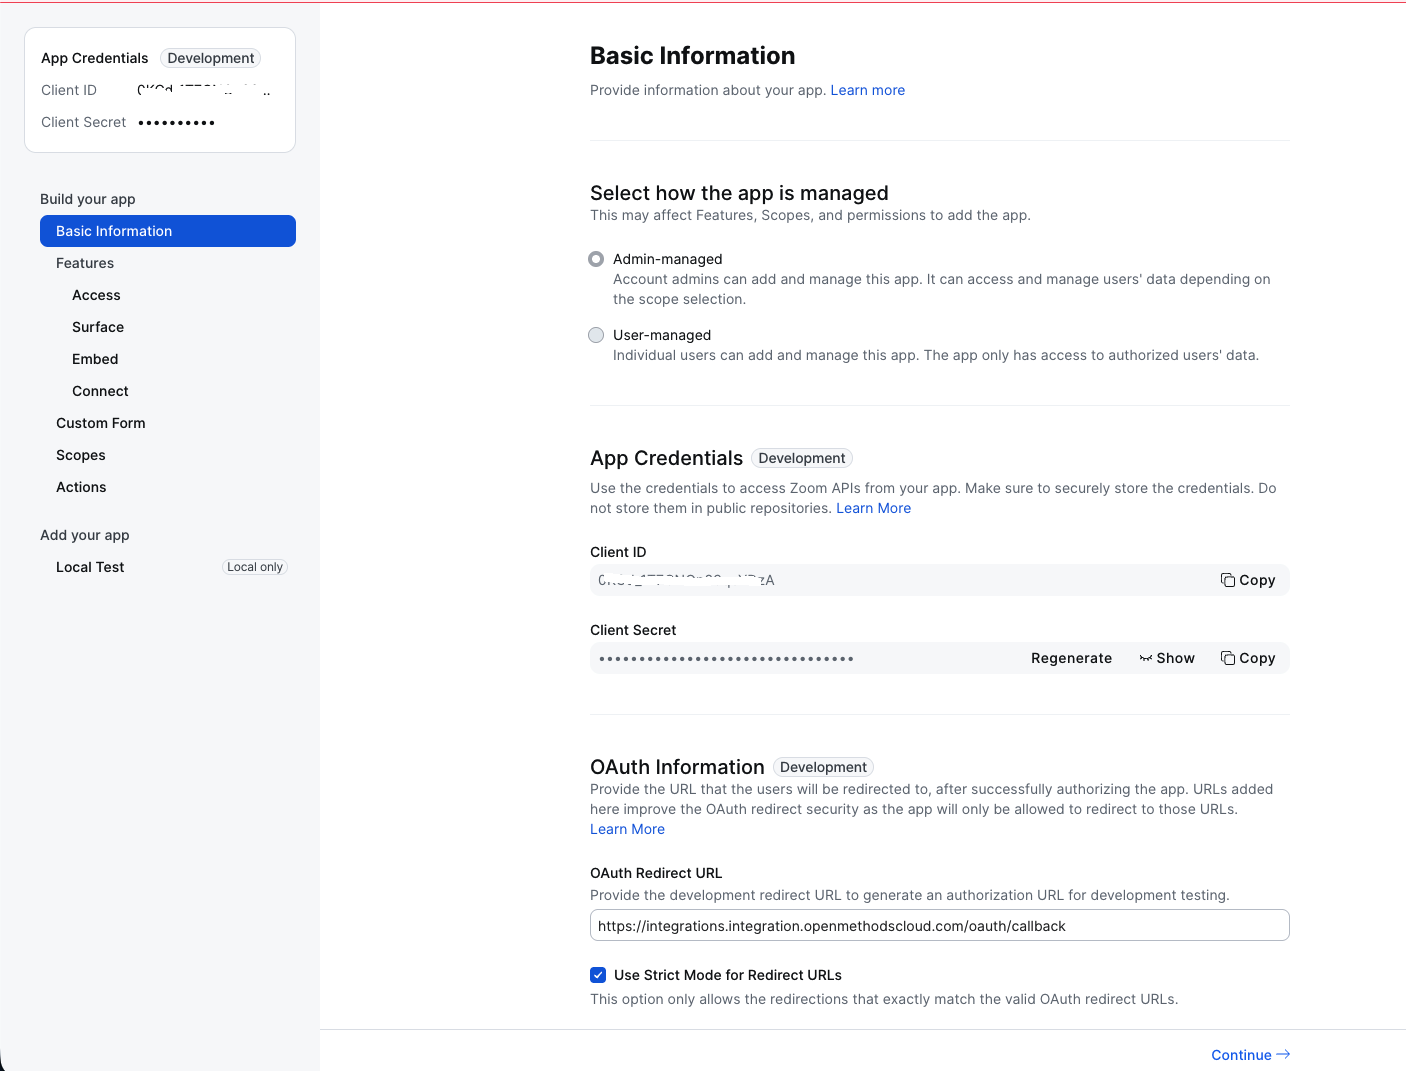1406x1071 pixels.
Task: Toggle Use Strict Mode for Redirect URLs checkbox
Action: pyautogui.click(x=598, y=975)
